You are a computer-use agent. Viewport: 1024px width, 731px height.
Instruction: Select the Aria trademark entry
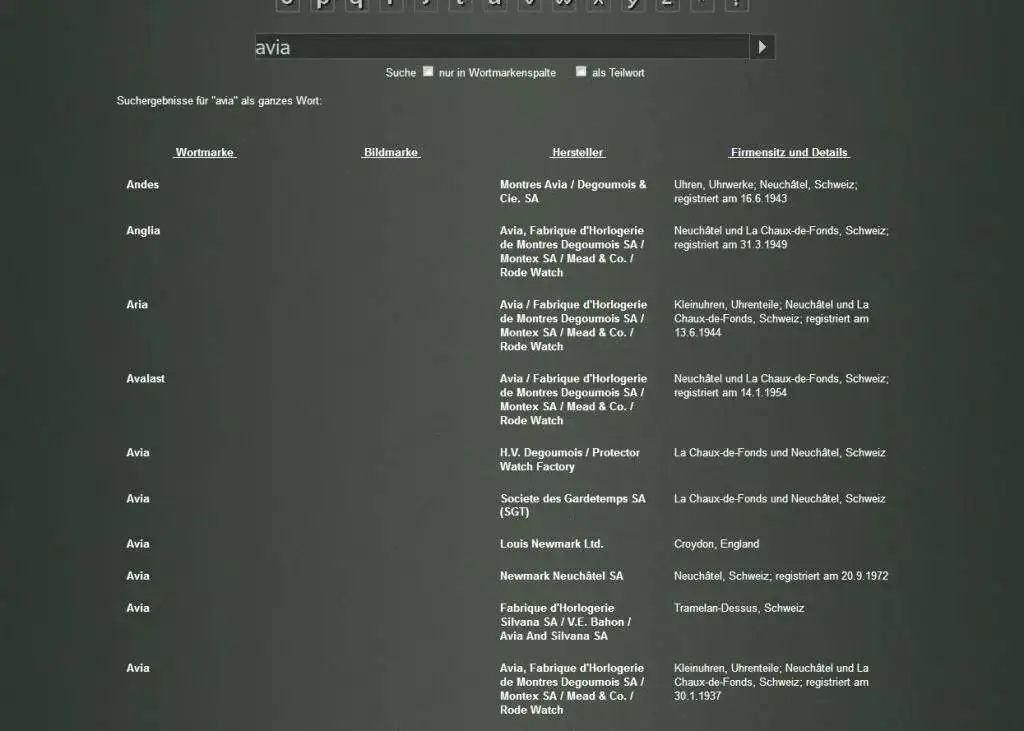137,304
